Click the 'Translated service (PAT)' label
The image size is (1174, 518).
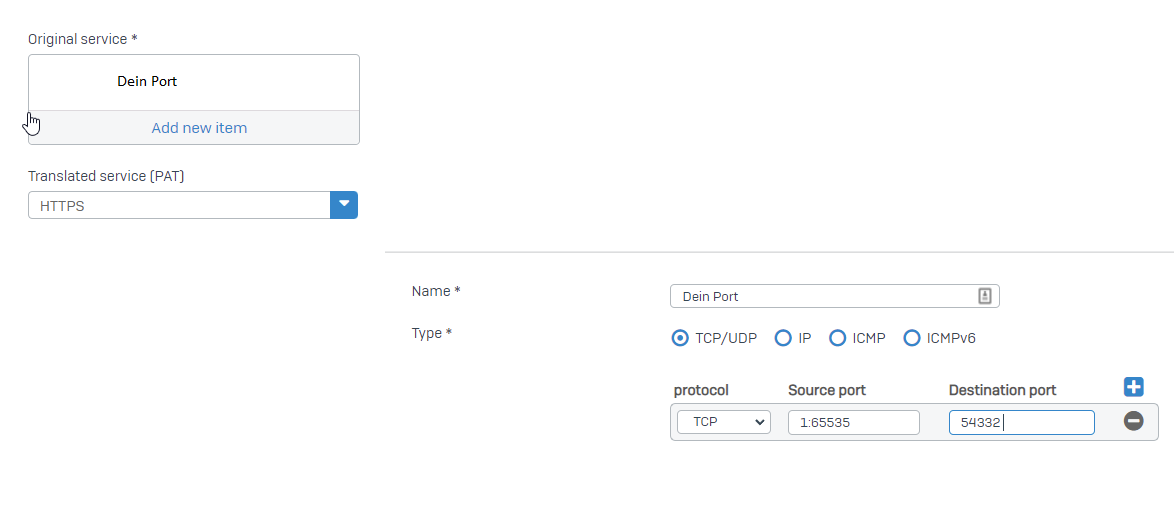(x=106, y=176)
